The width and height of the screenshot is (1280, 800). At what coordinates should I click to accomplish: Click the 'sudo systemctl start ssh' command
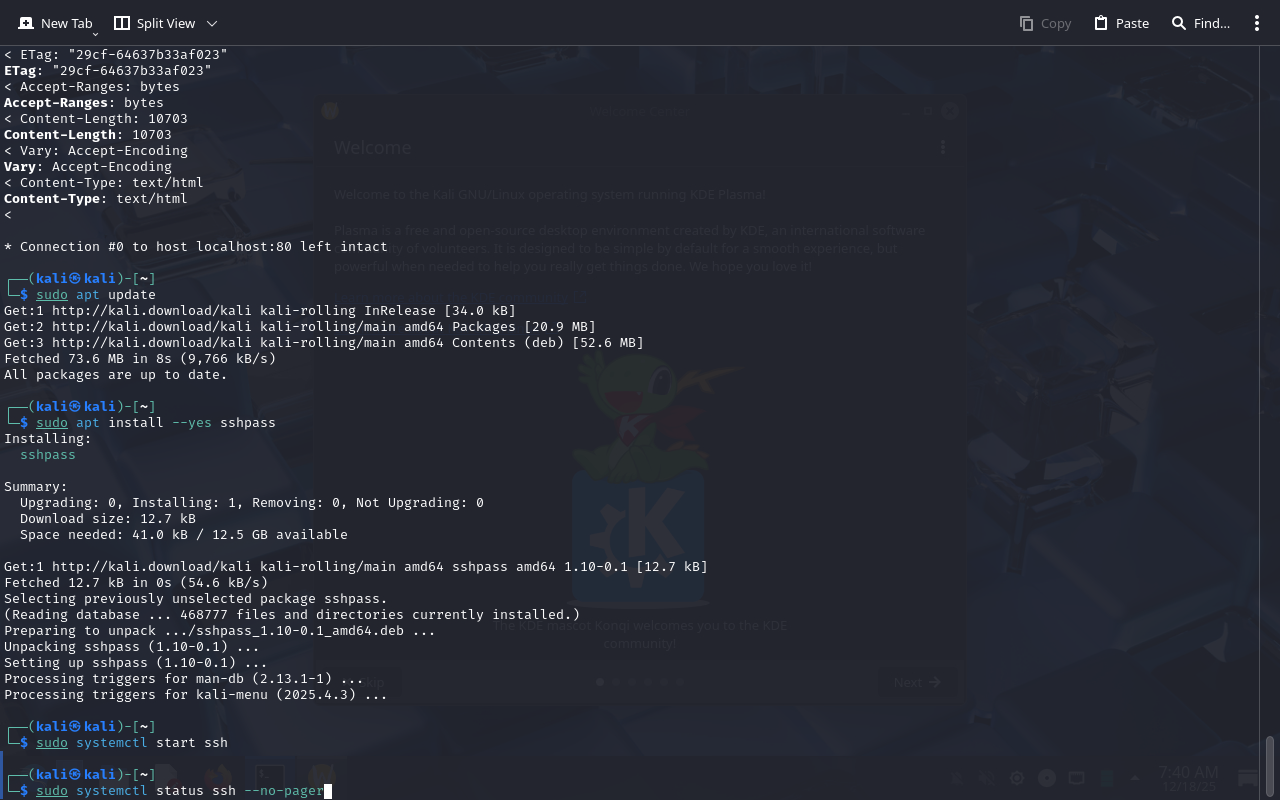[x=132, y=743]
